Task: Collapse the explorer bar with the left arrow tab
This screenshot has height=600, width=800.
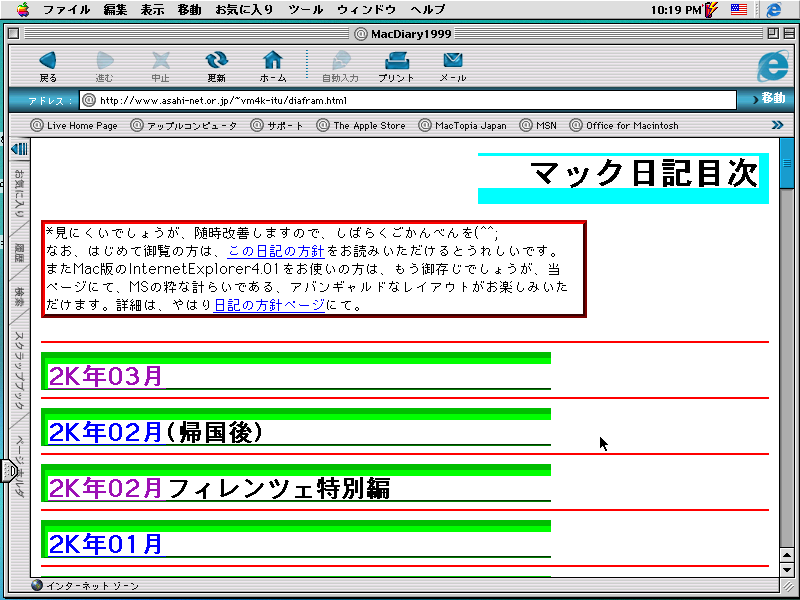Action: click(x=18, y=149)
